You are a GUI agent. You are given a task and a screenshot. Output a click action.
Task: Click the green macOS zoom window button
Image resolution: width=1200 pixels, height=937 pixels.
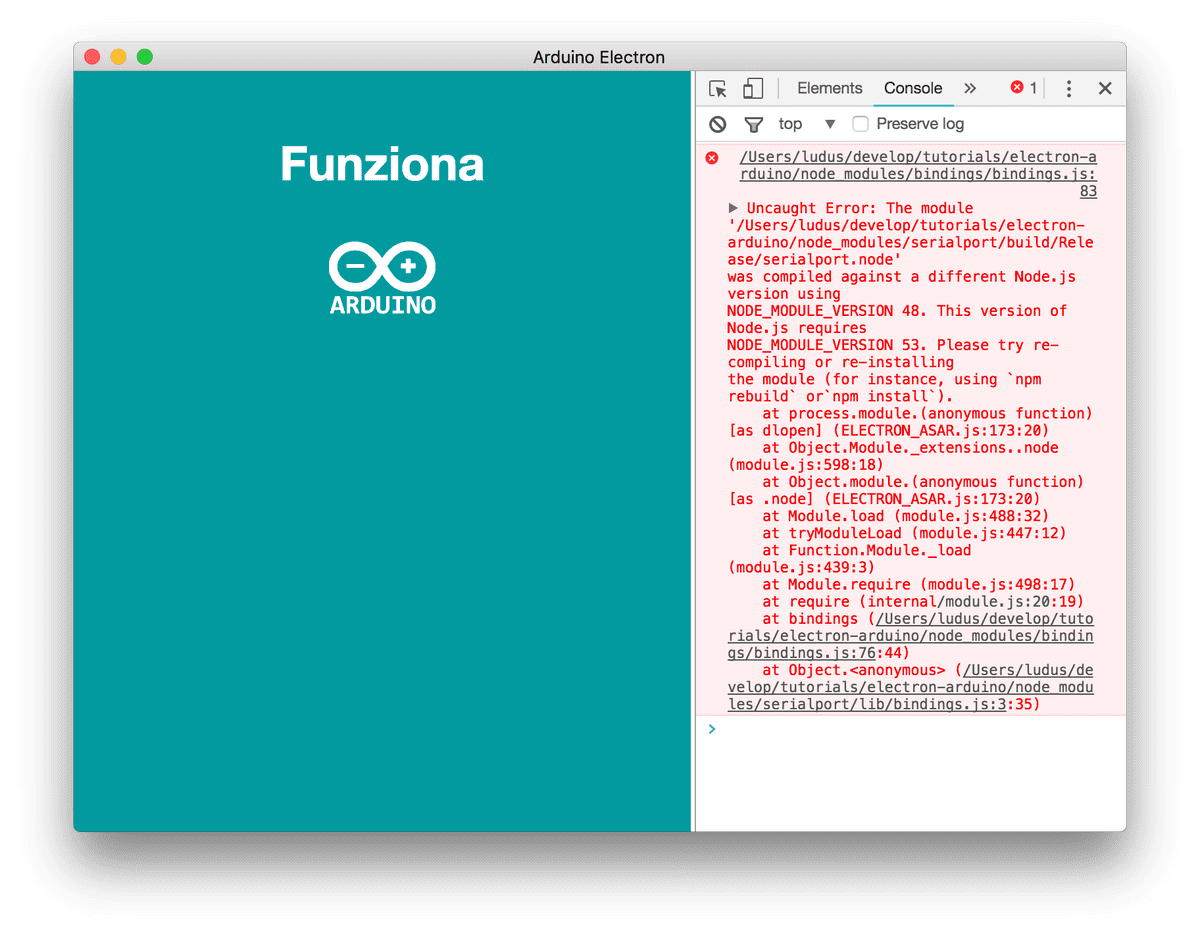click(145, 57)
